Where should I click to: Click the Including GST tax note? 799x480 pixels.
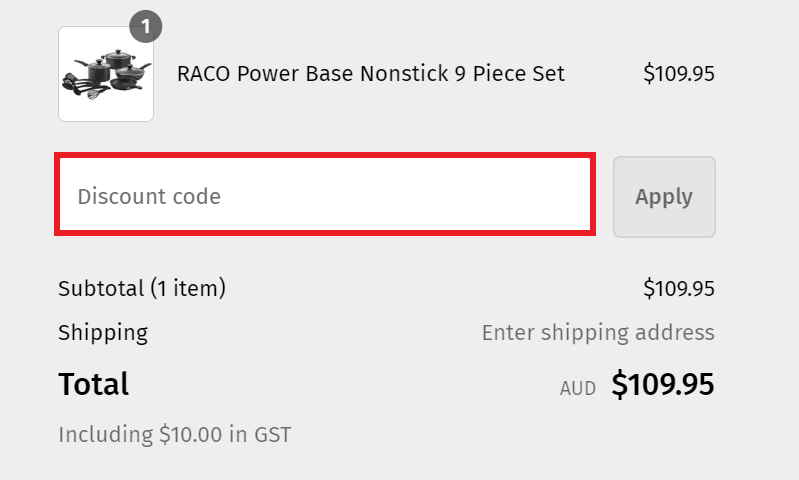pyautogui.click(x=175, y=435)
